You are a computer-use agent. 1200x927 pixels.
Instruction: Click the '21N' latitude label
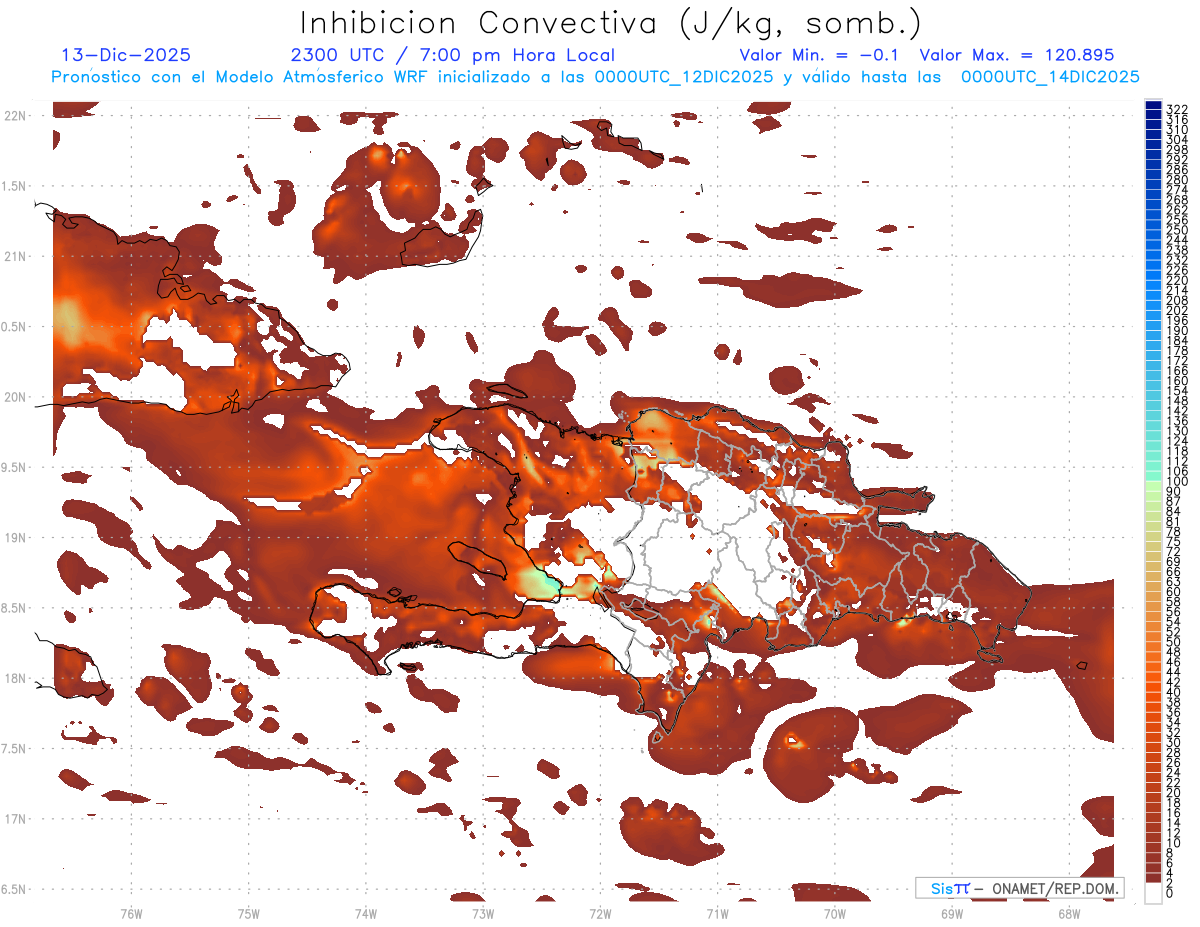tap(14, 256)
